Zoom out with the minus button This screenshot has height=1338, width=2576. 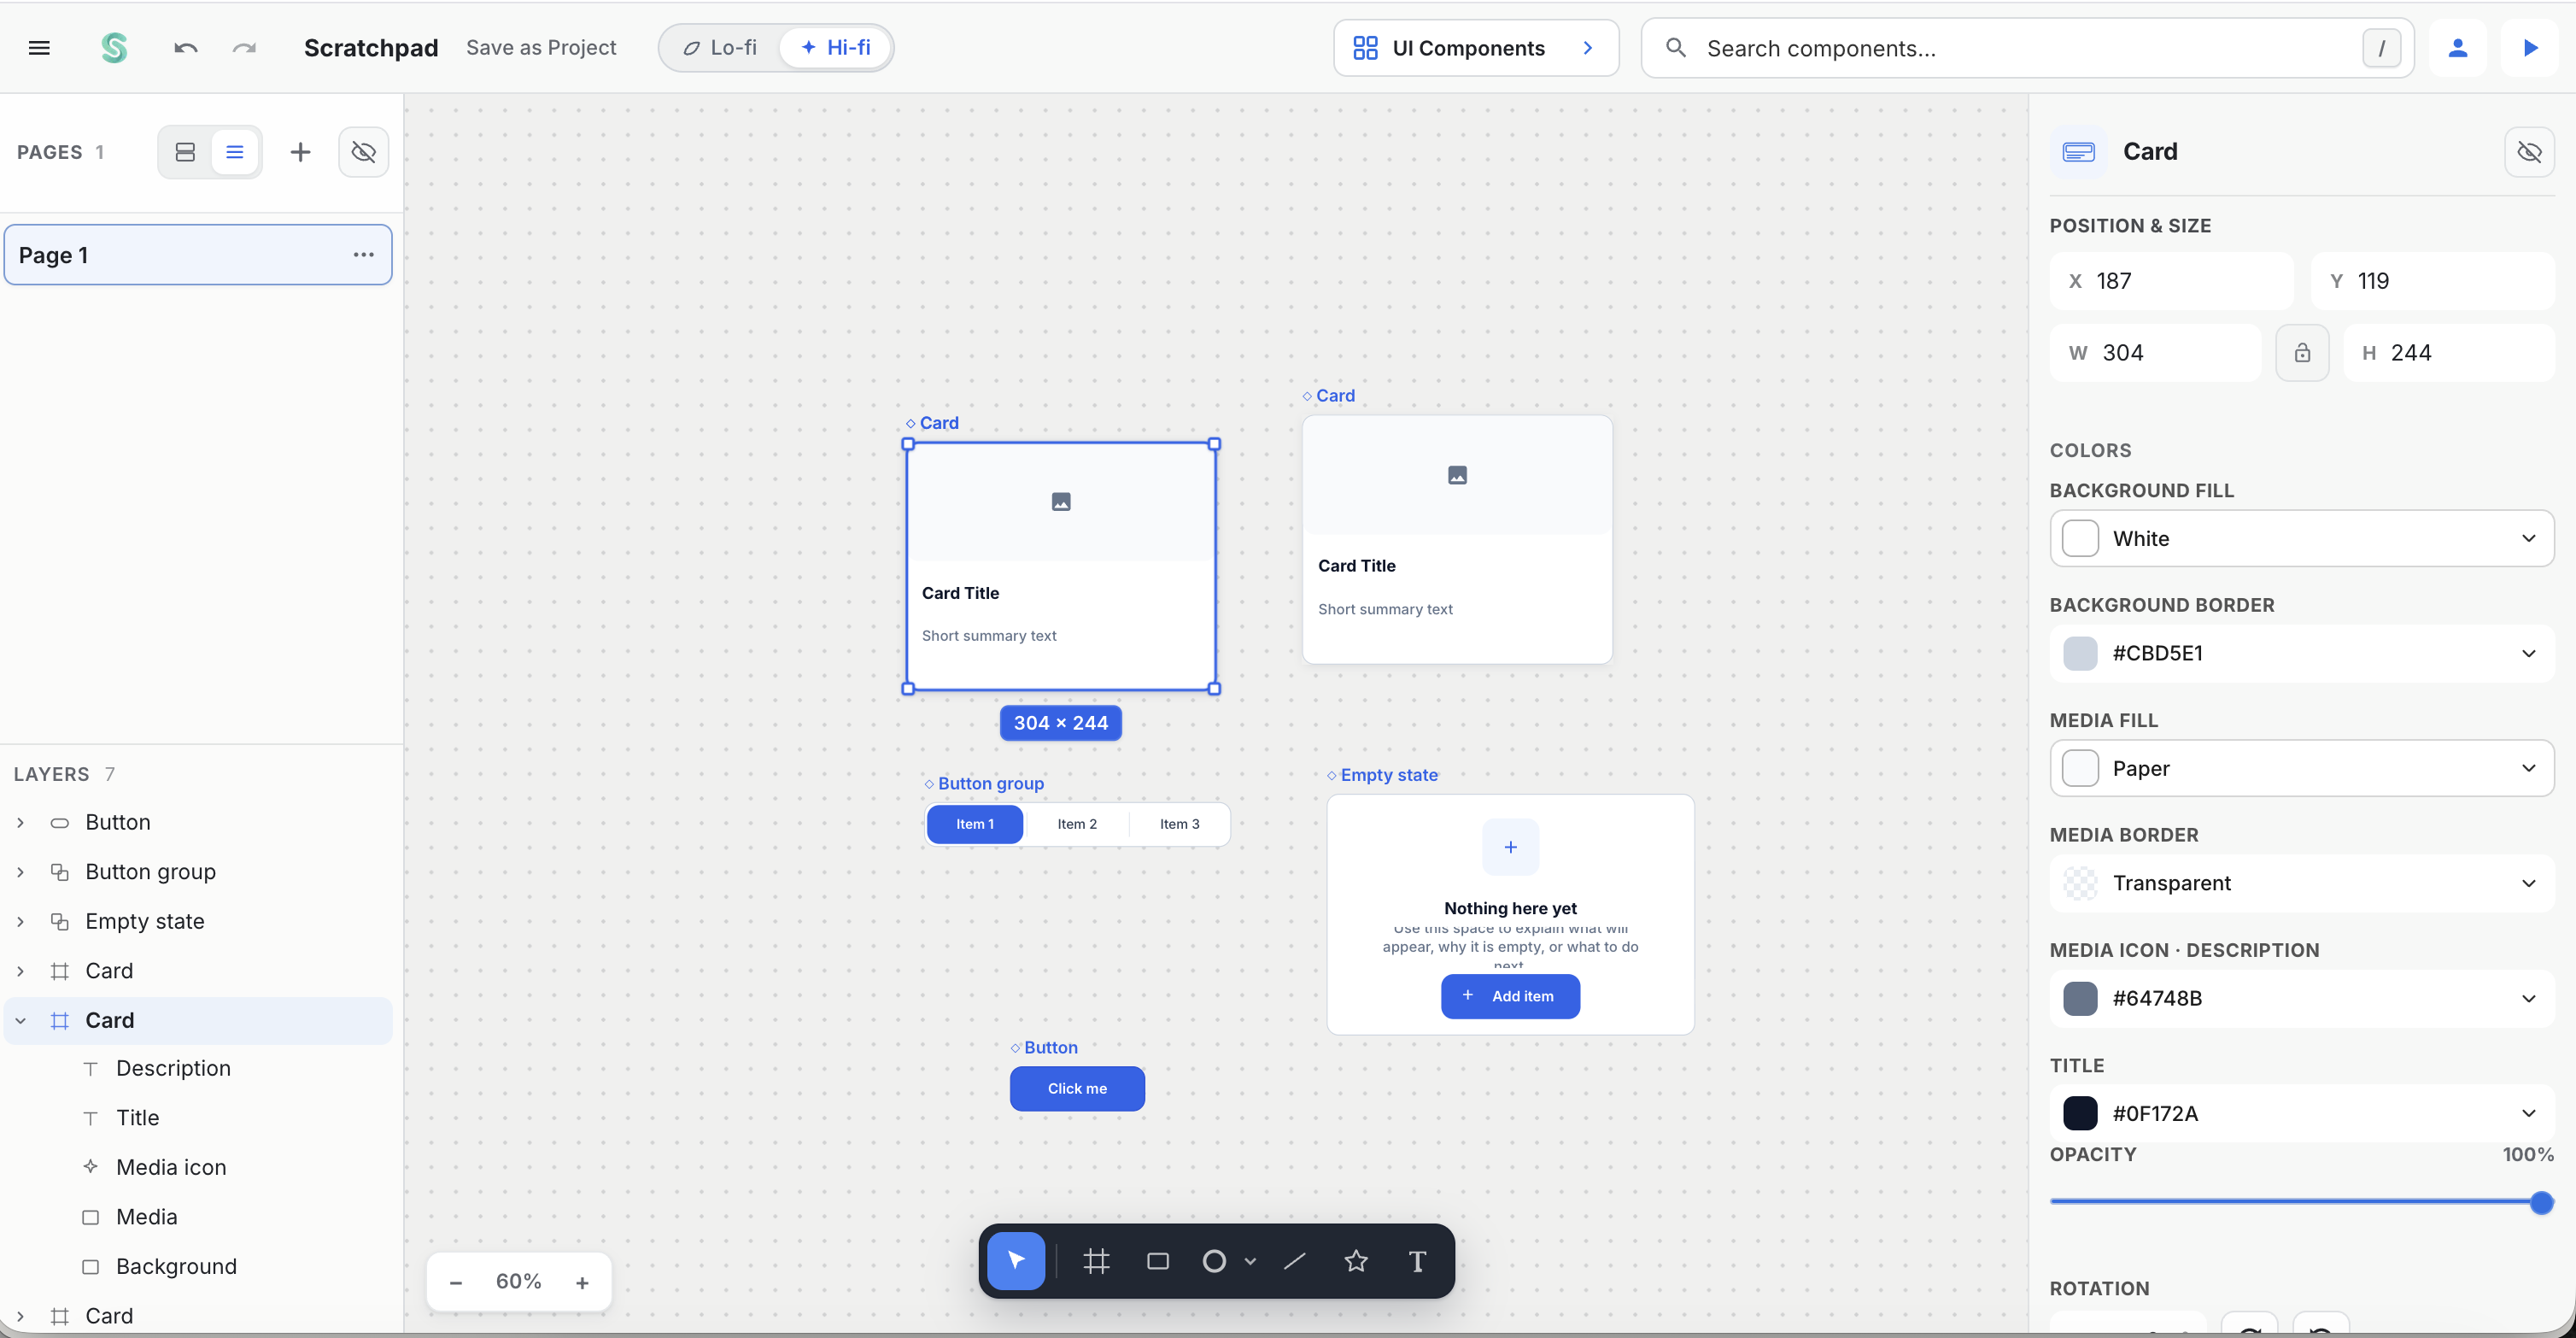[x=456, y=1282]
